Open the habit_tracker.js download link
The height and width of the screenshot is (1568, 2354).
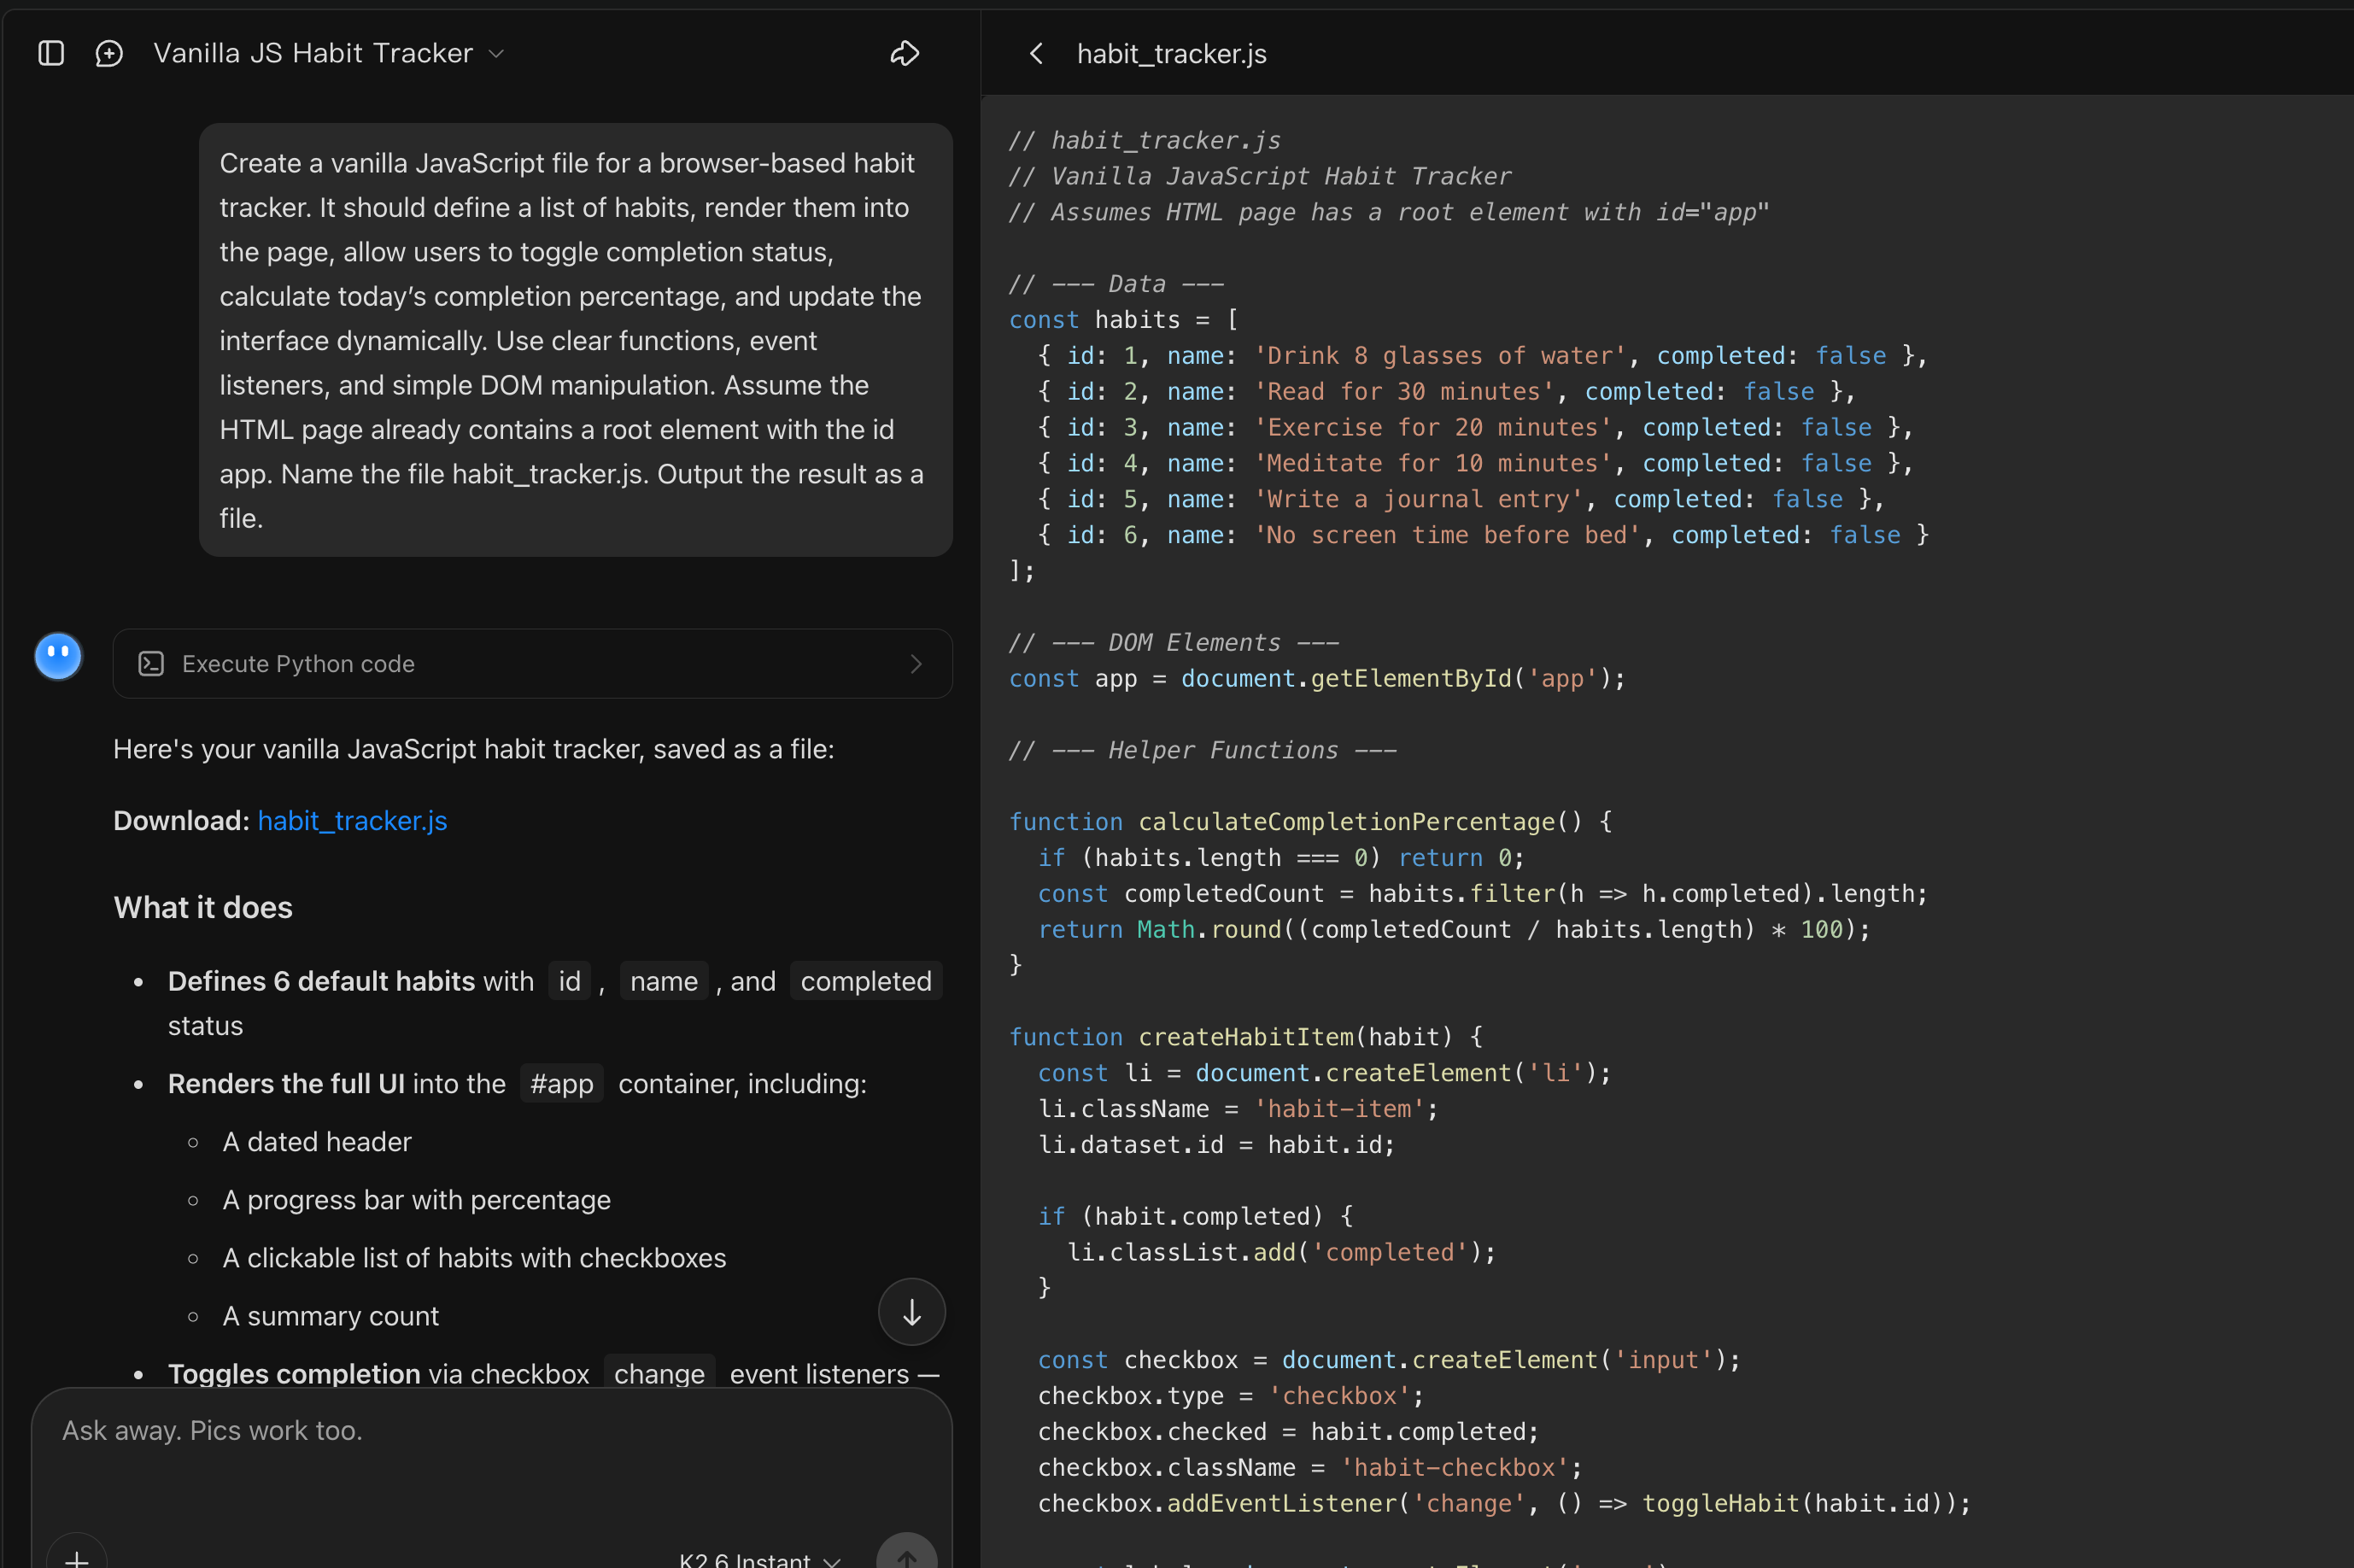click(x=352, y=820)
